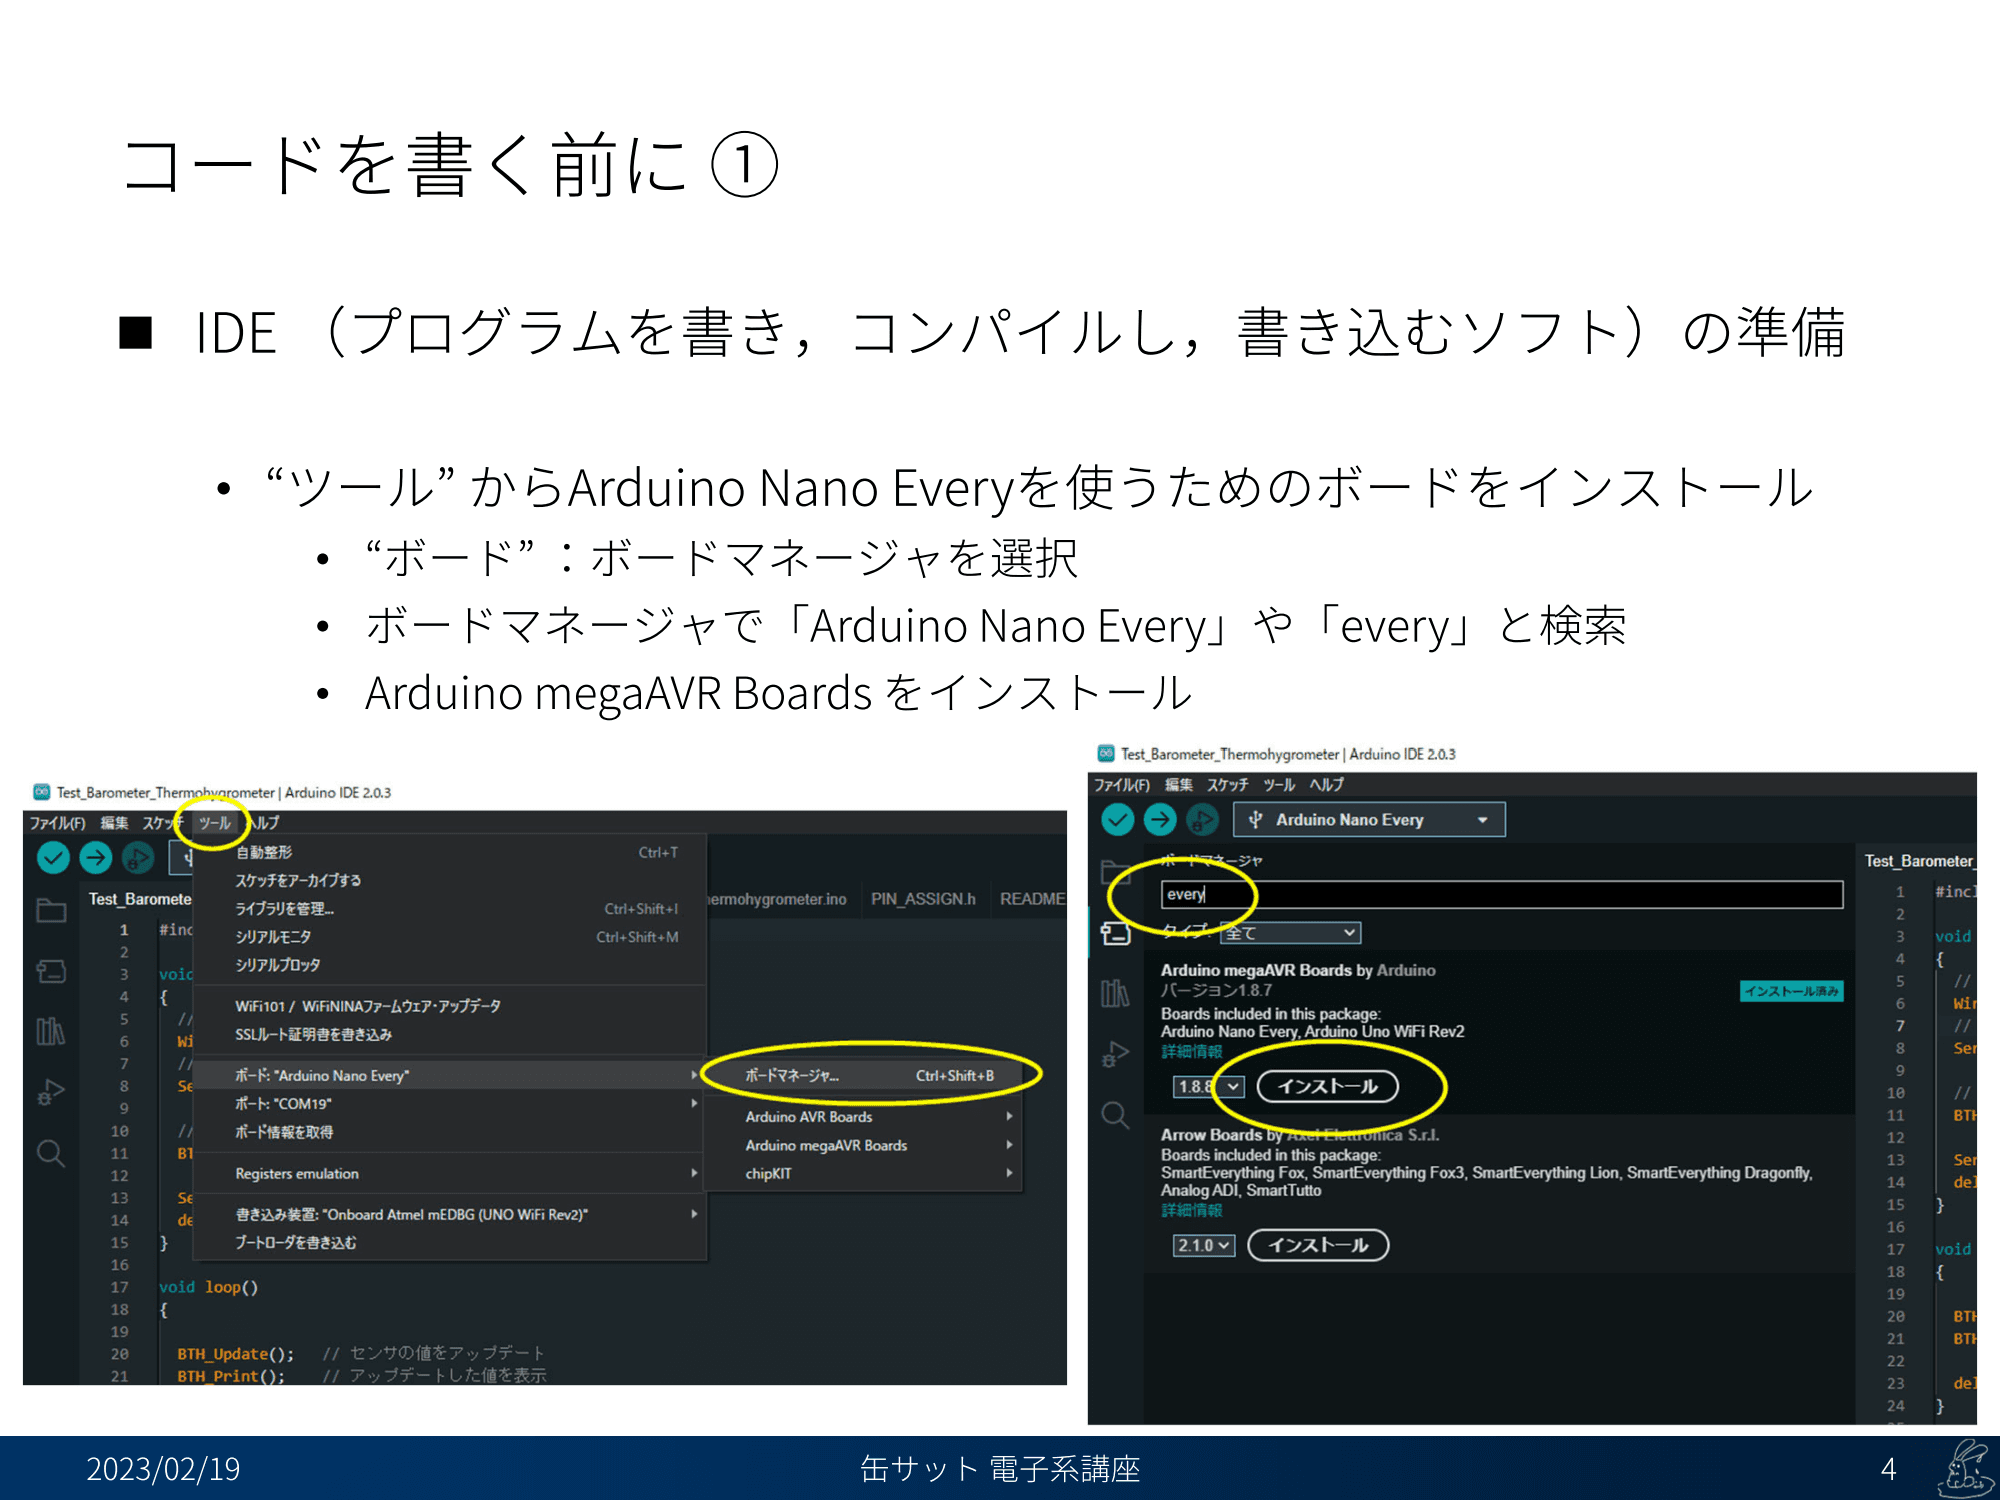This screenshot has height=1500, width=2000.
Task: Open スケッチ menu in right IDE window
Action: click(x=1227, y=785)
